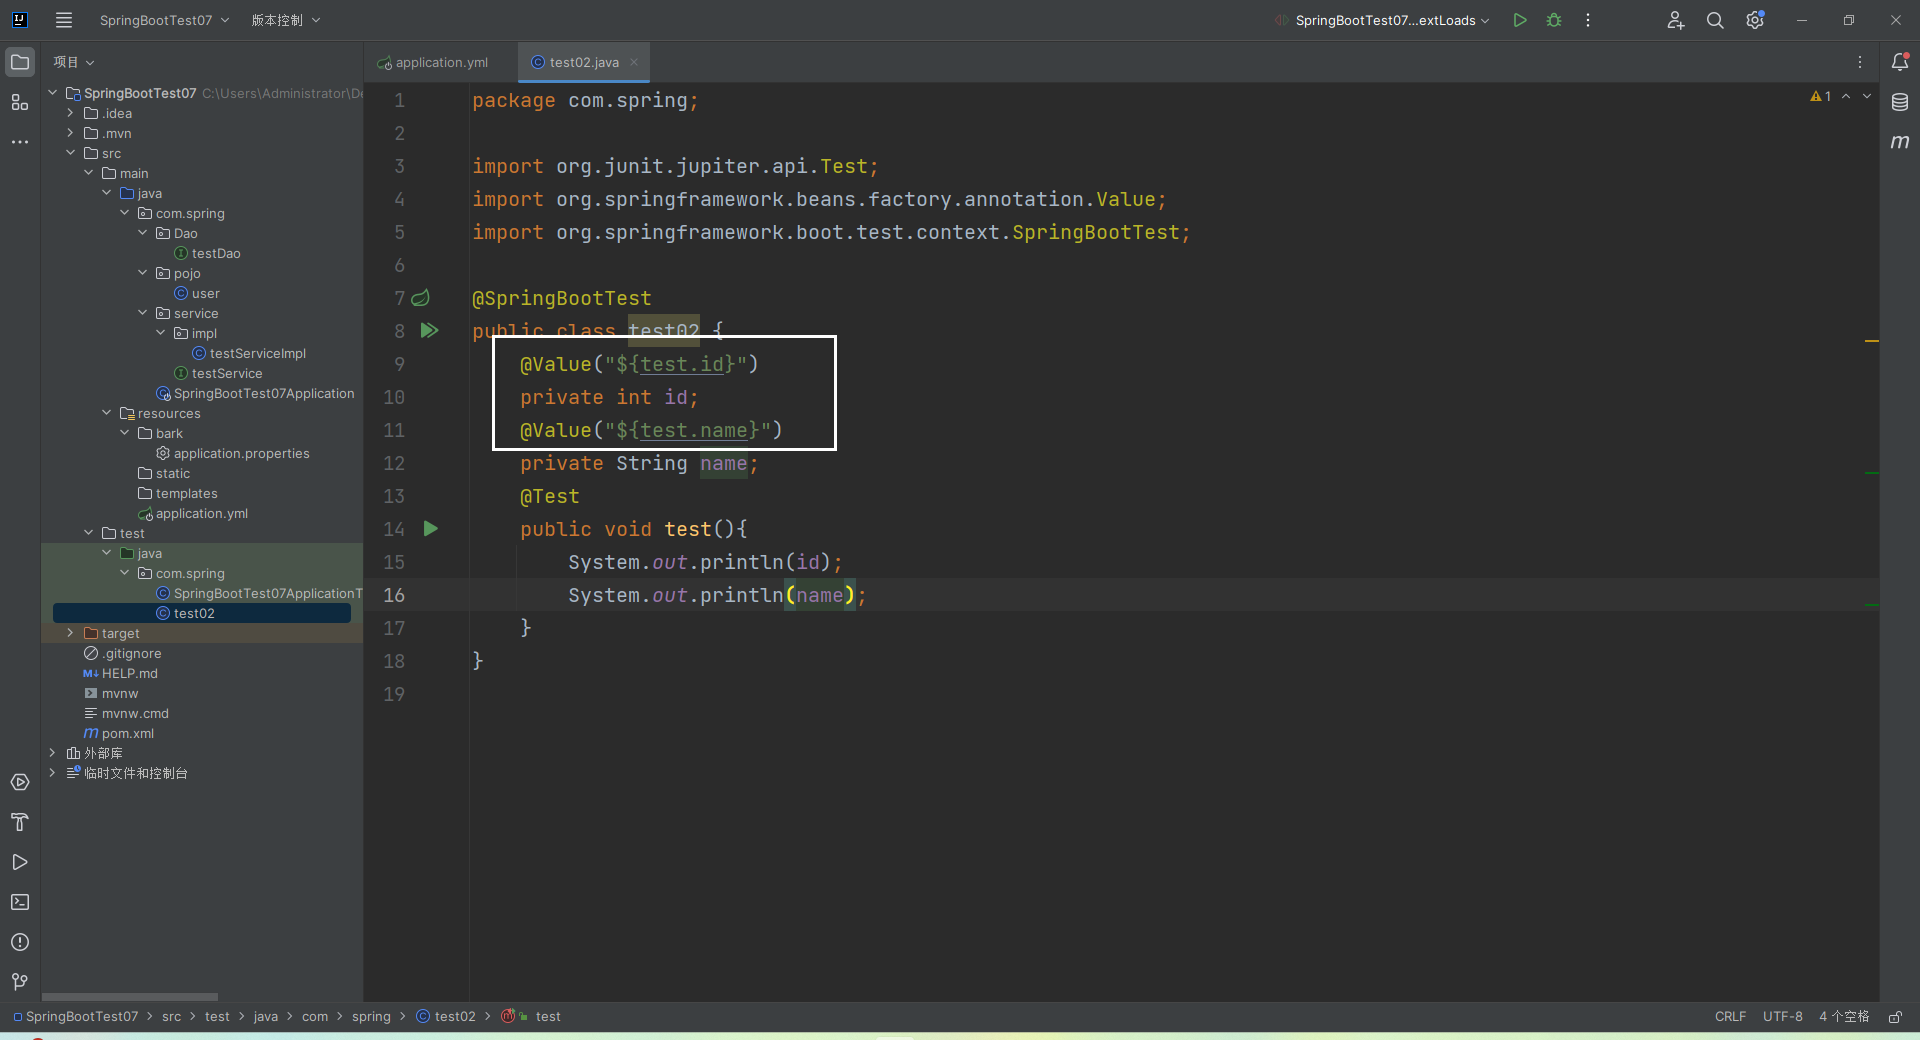
Task: Click src breadcrumb in navigation bar
Action: point(172,1017)
